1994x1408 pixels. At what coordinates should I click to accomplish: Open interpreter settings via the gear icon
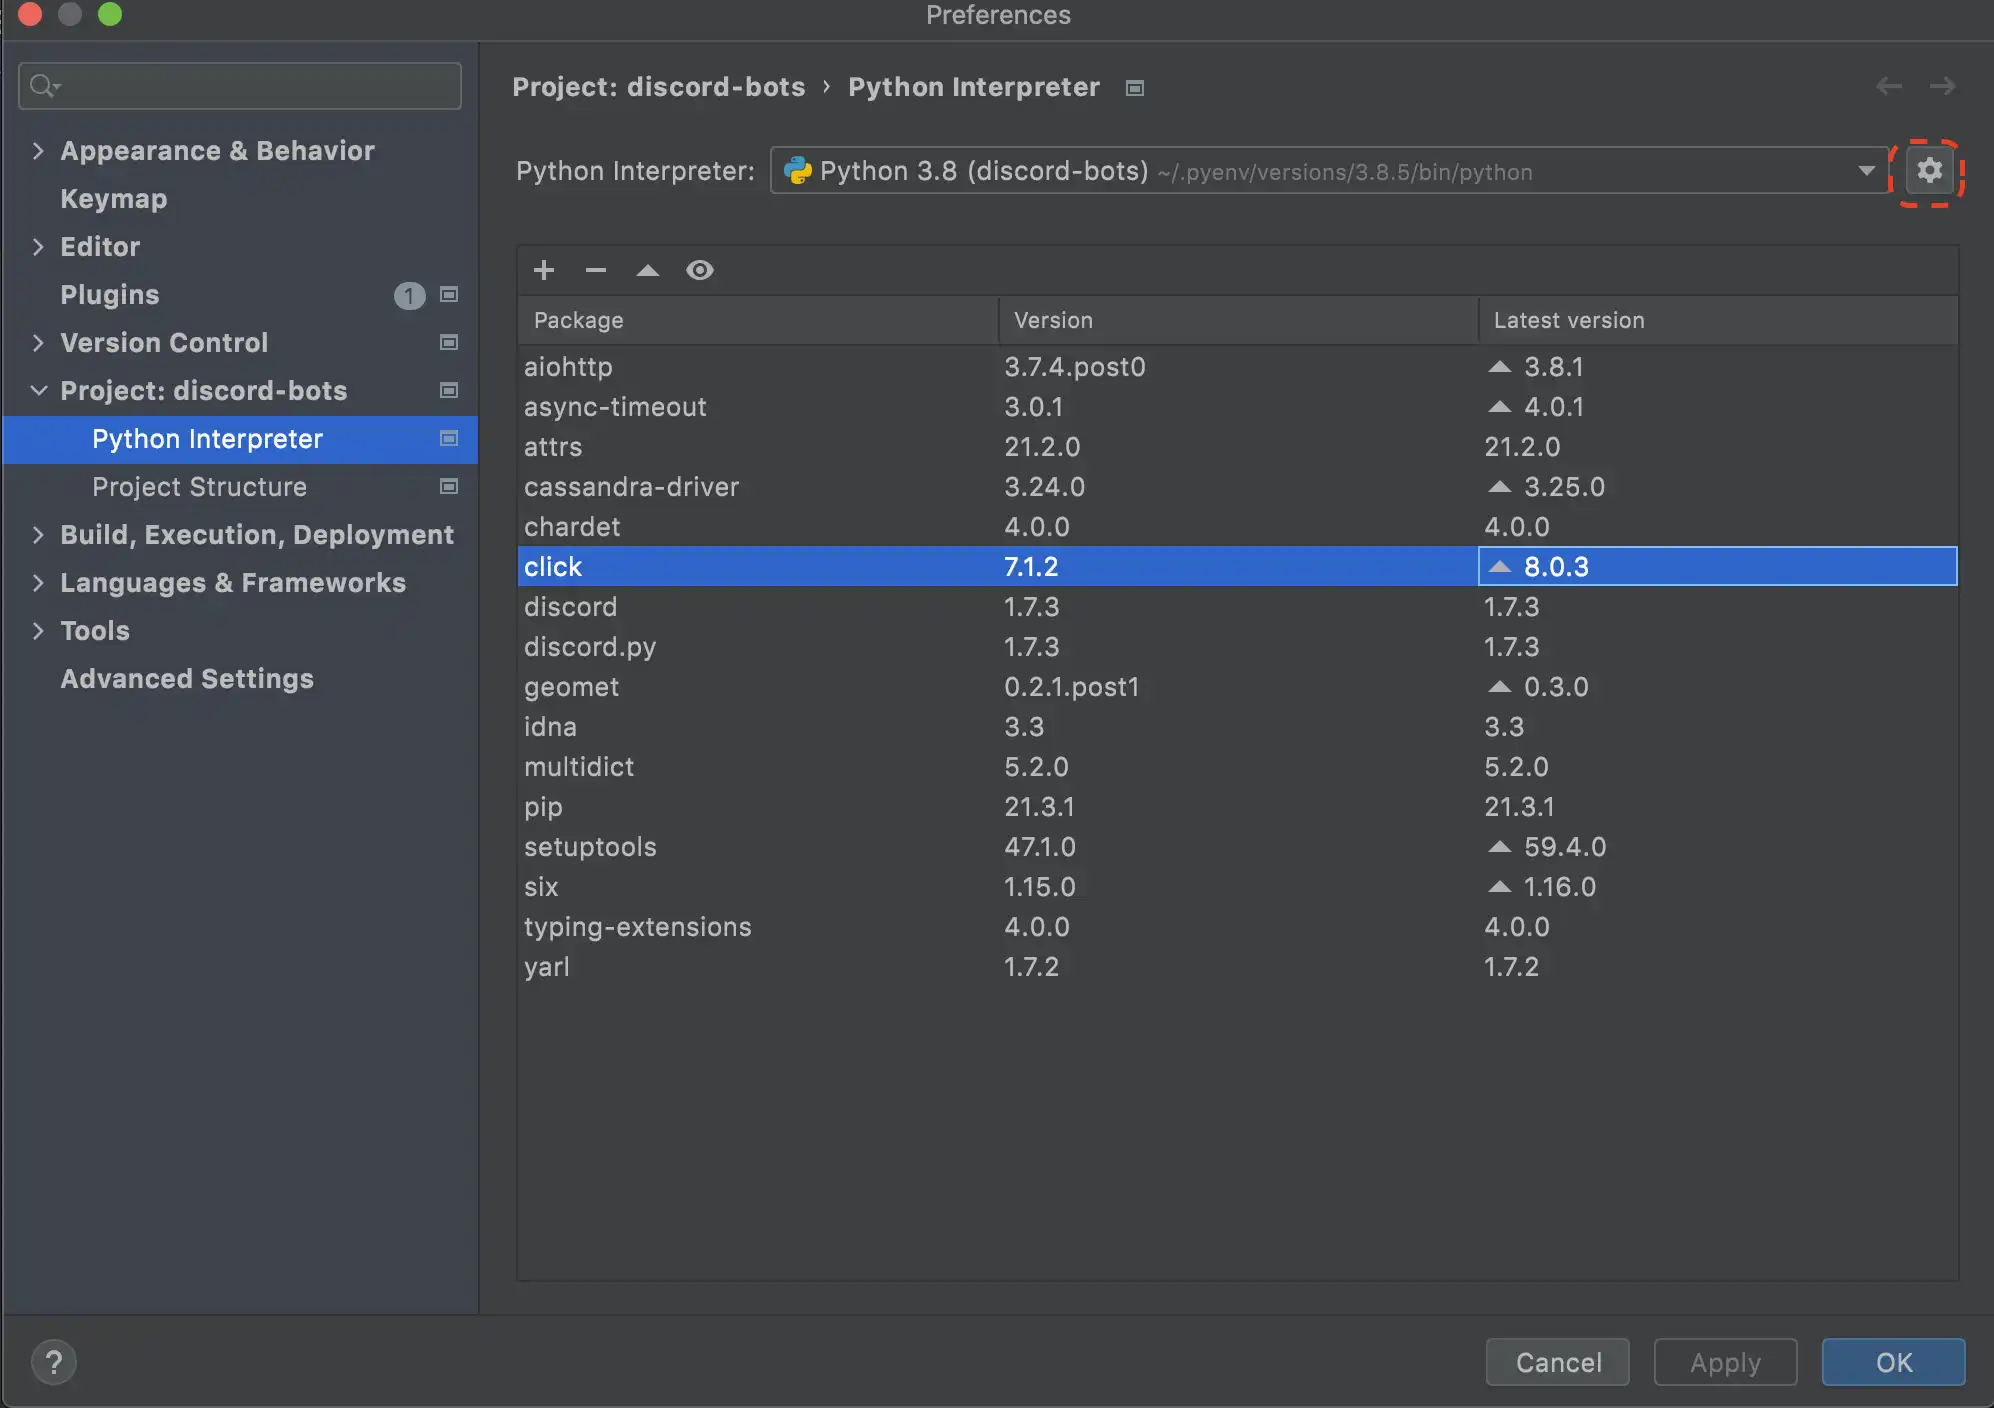tap(1930, 170)
